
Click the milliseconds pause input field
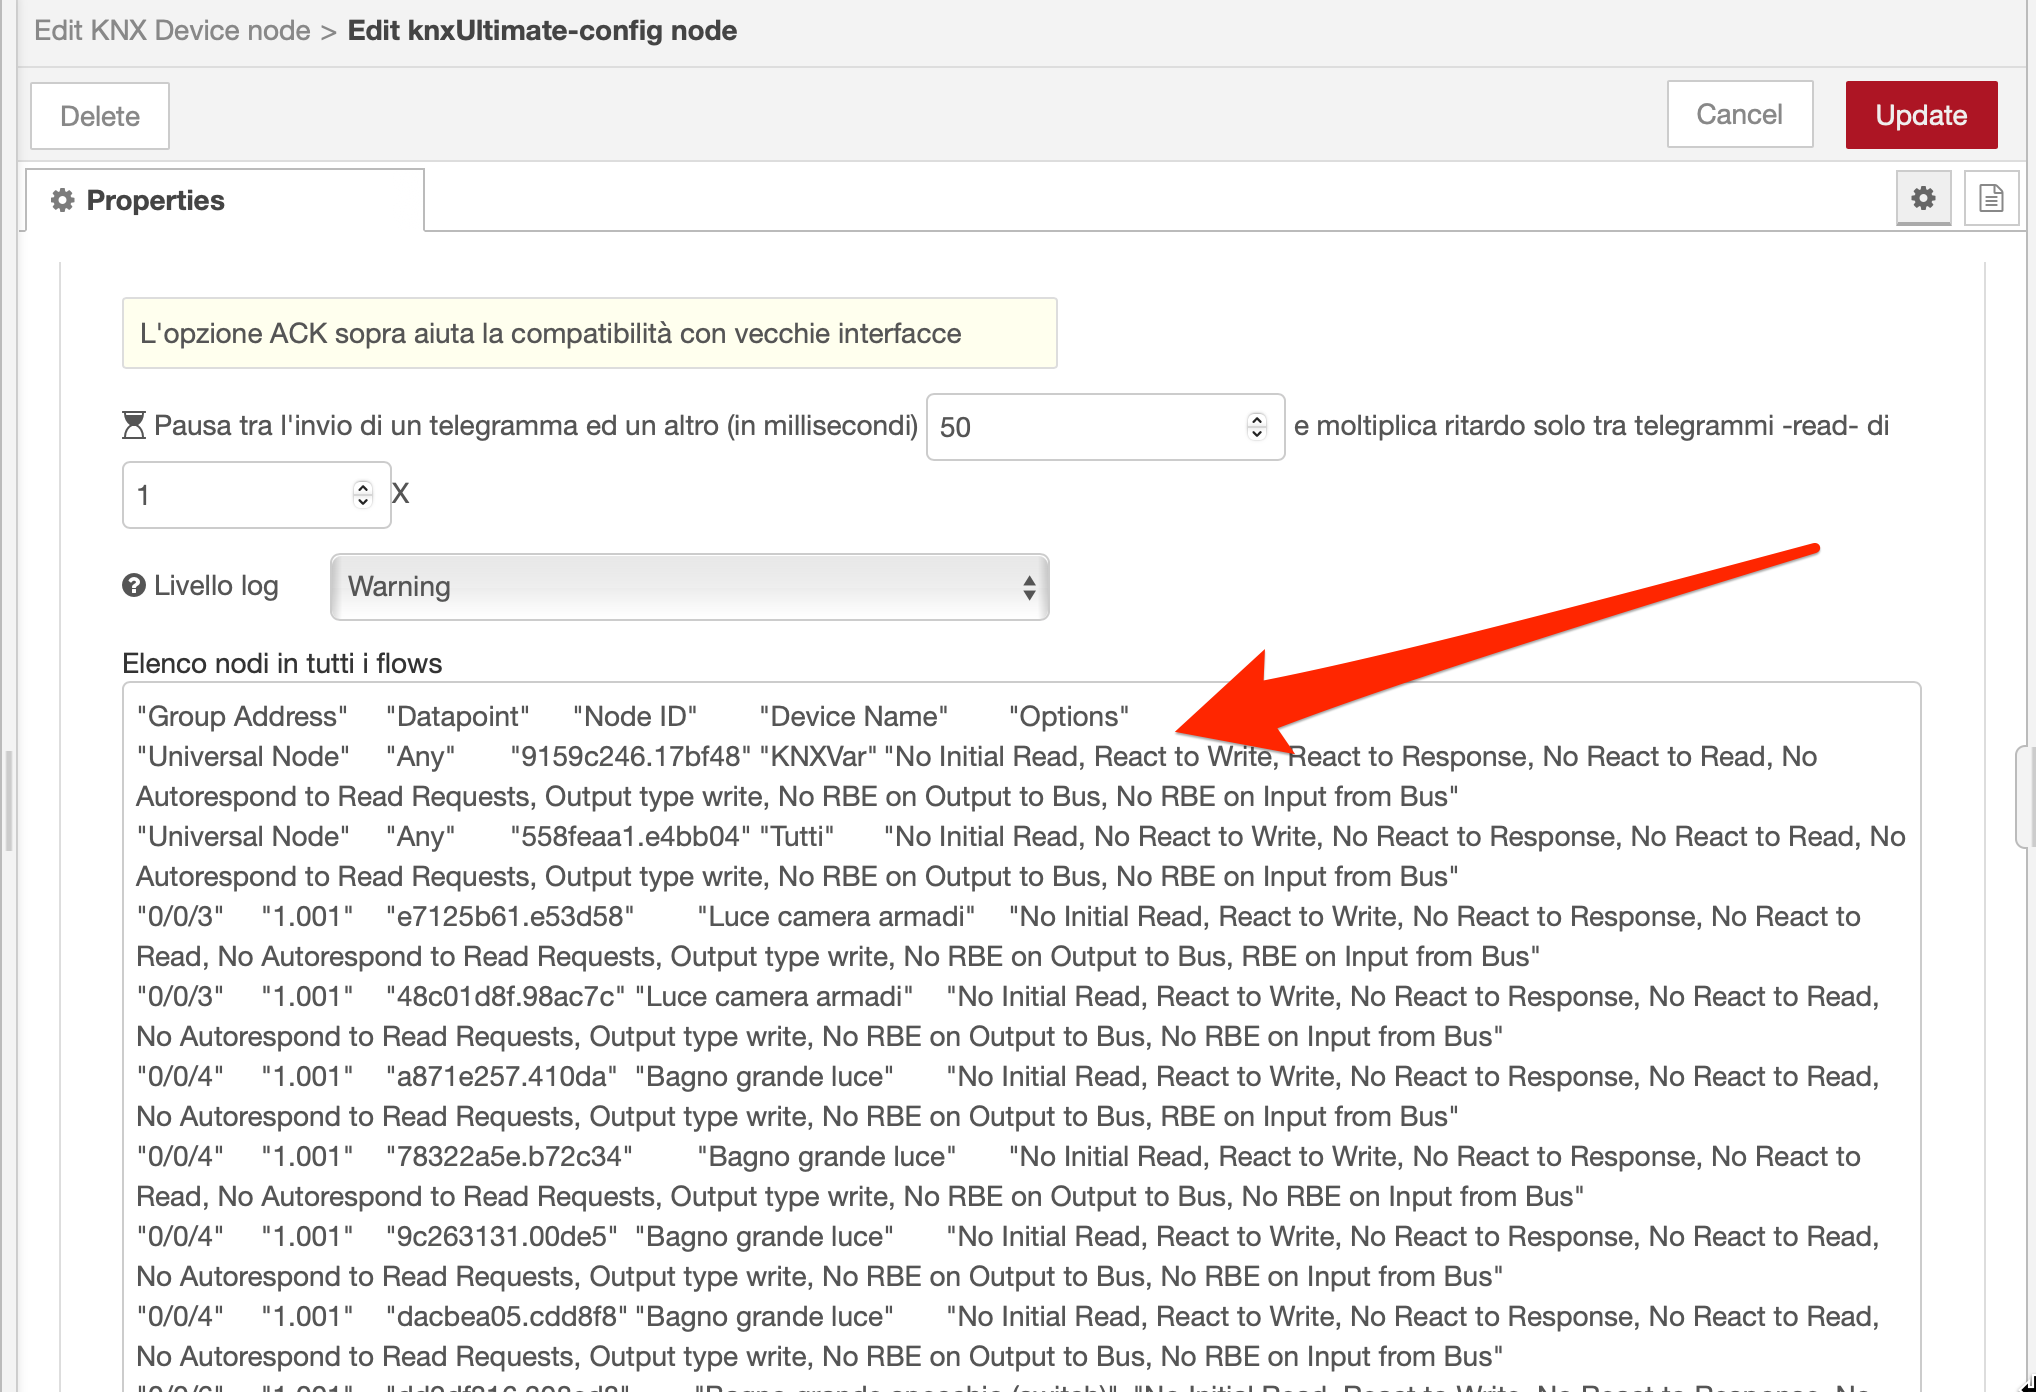pos(1085,427)
